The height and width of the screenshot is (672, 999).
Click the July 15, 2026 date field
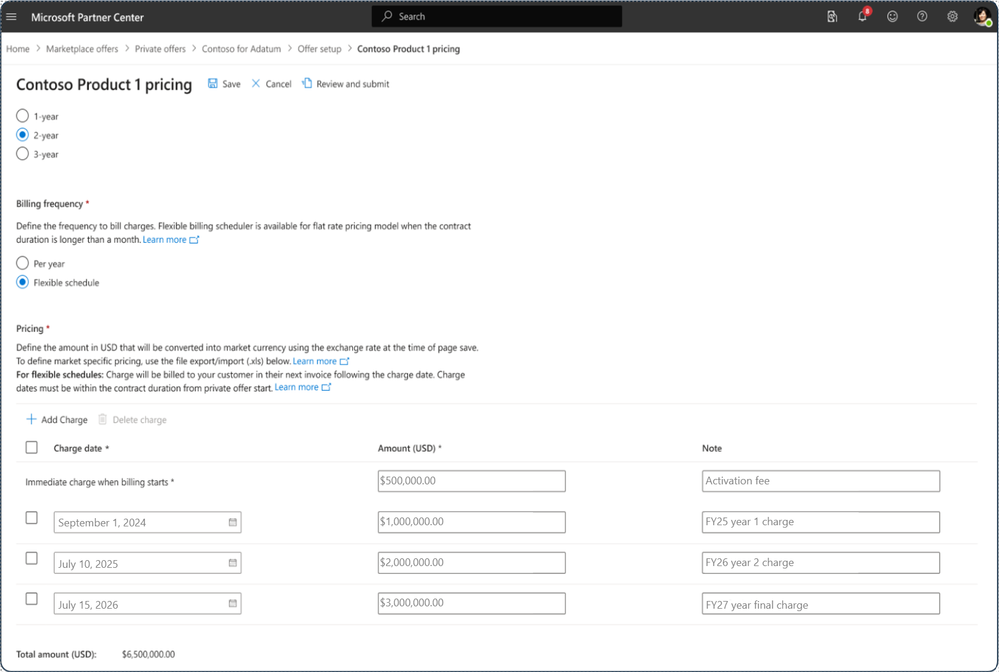click(x=147, y=604)
